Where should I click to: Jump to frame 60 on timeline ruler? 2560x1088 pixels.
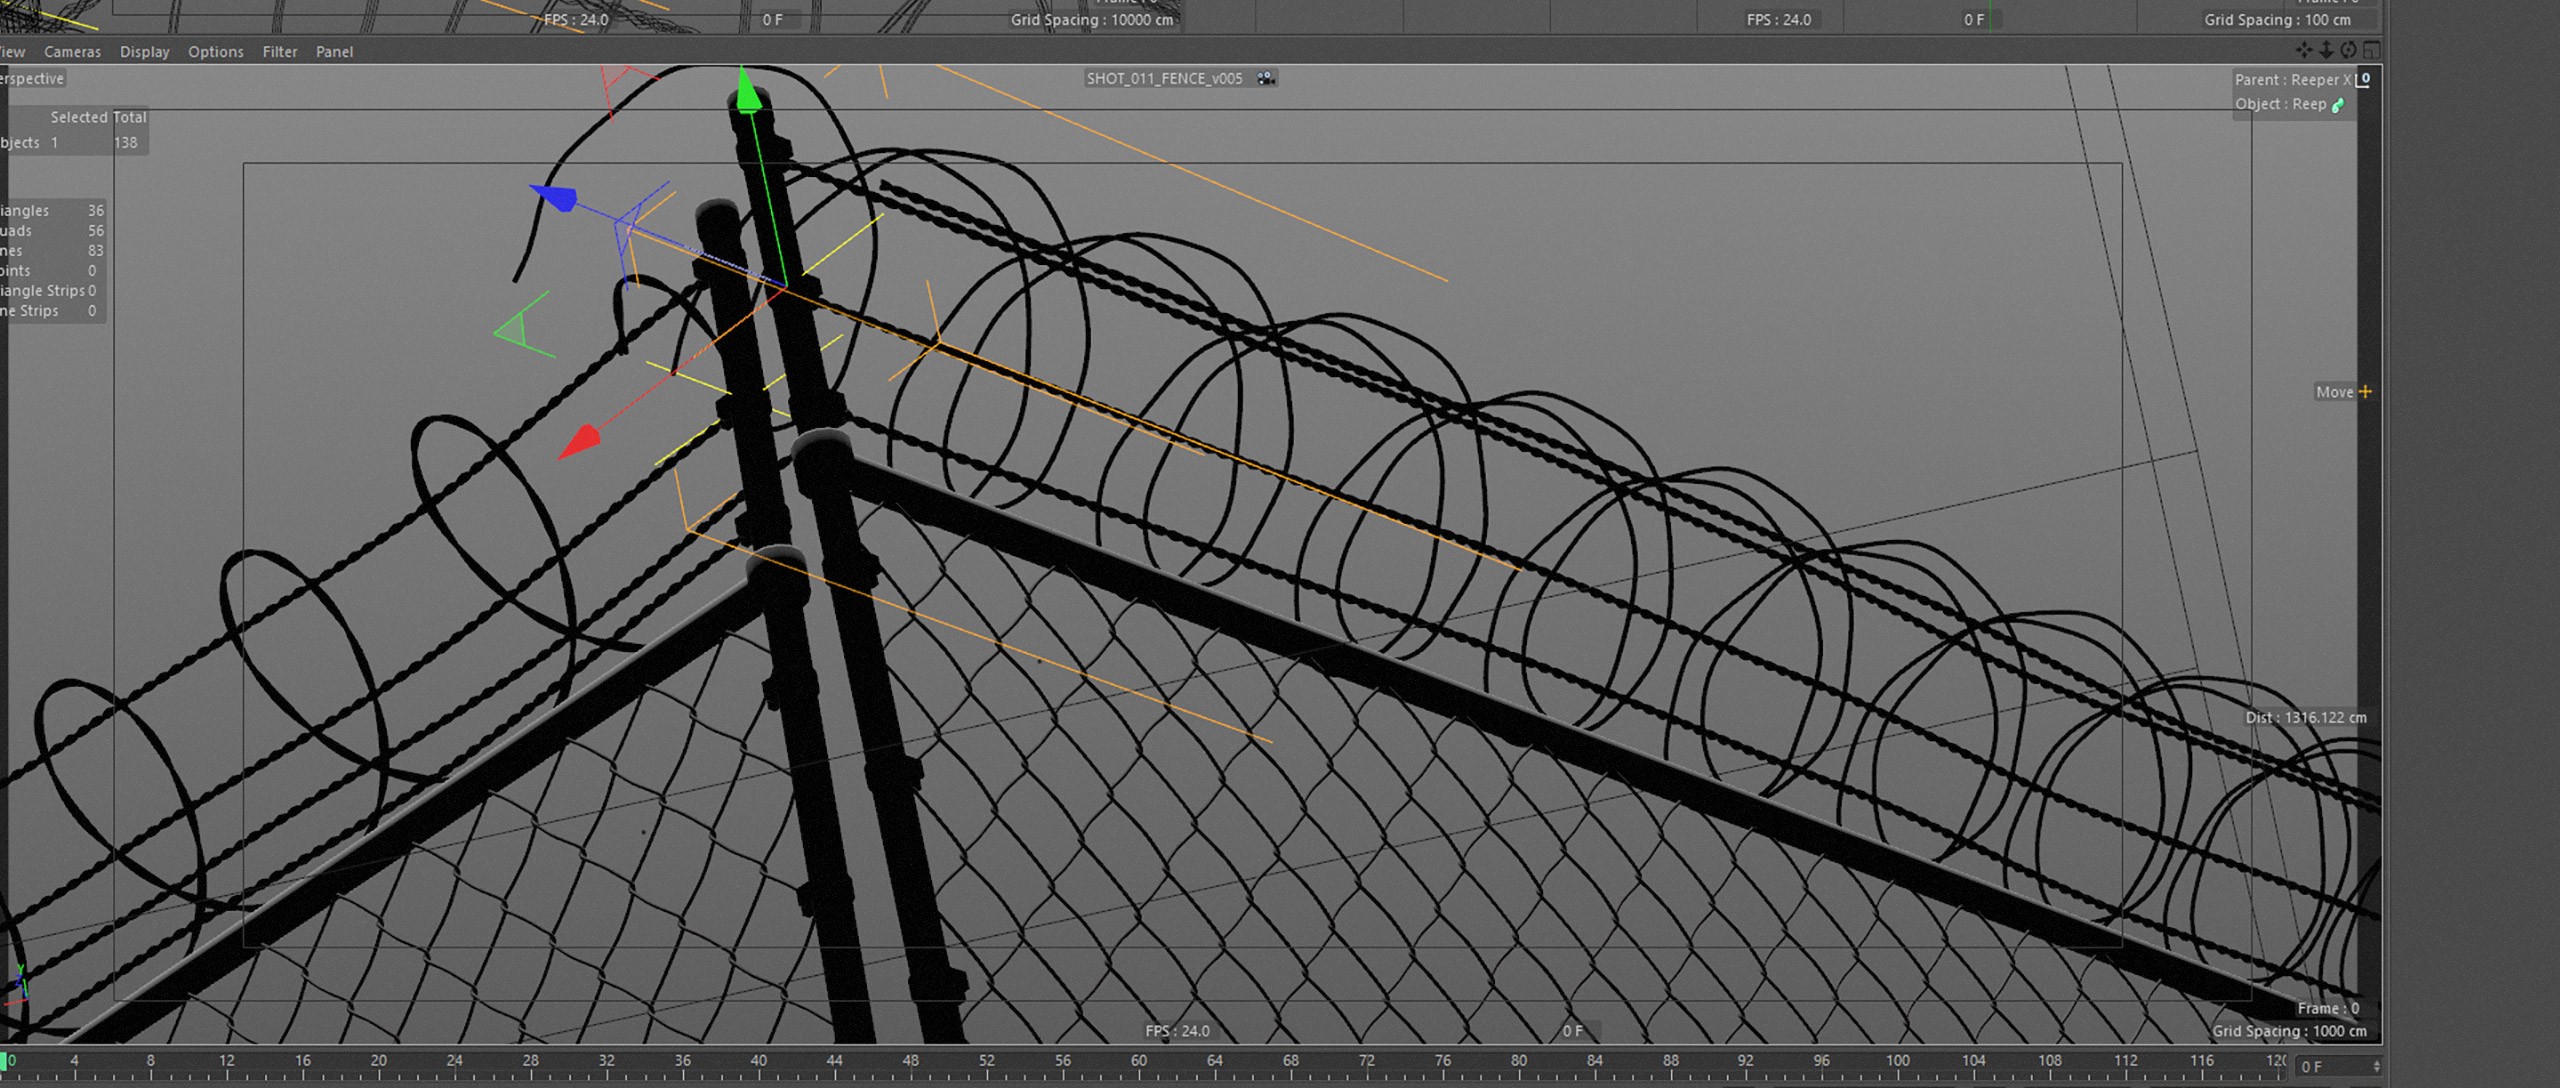(x=1139, y=1067)
